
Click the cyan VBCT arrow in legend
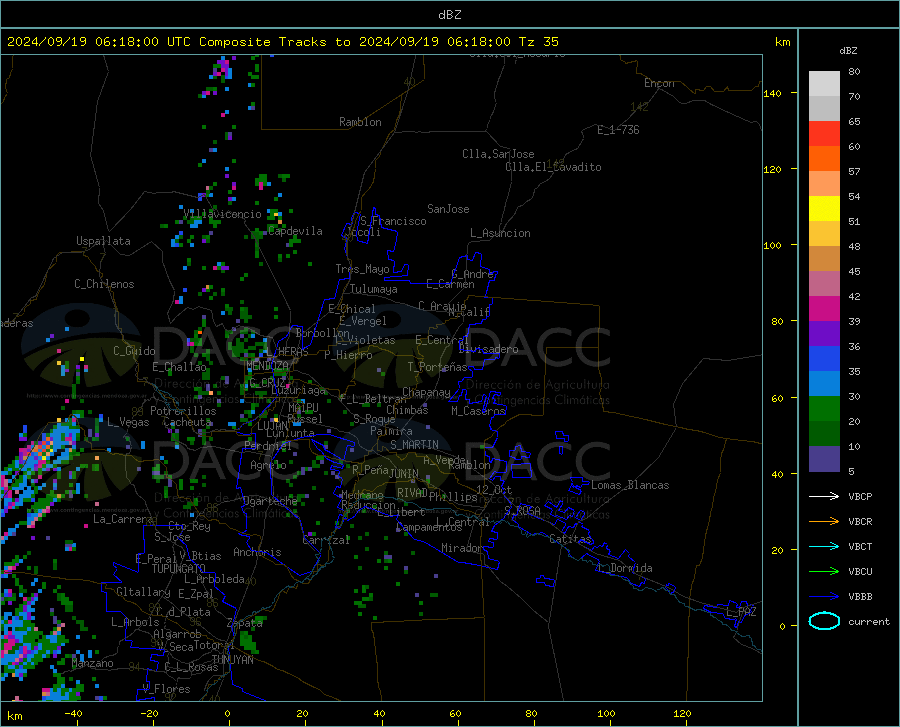click(824, 546)
